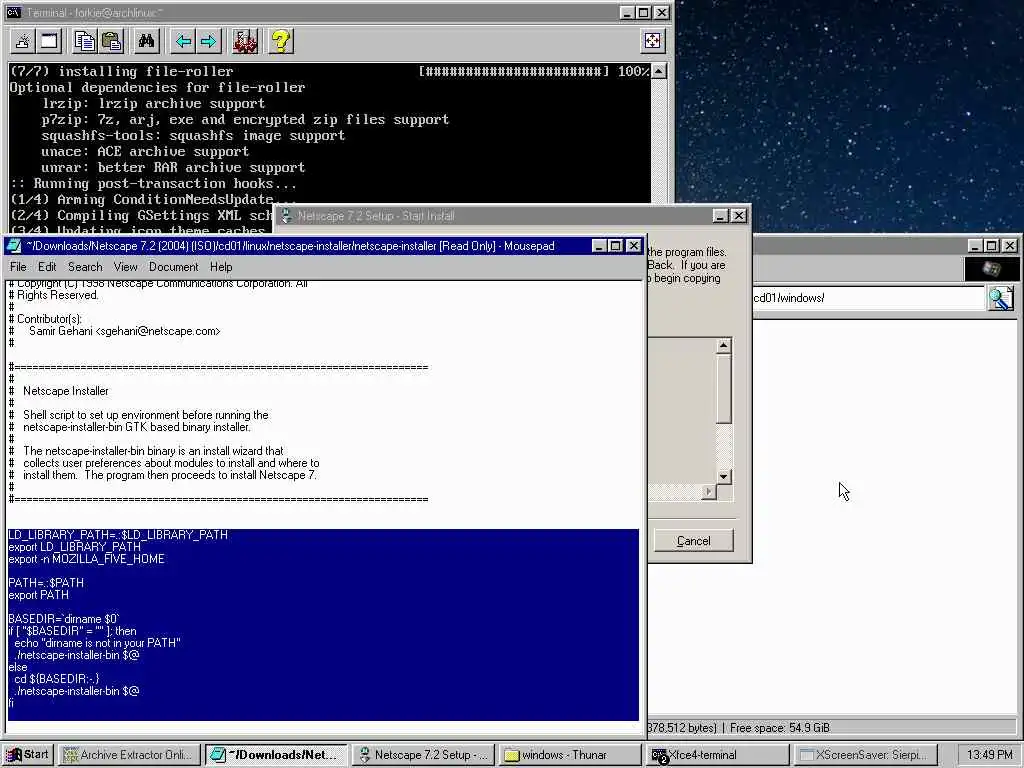
Task: Click the Terminal window title bar icon
Action: click(x=12, y=12)
